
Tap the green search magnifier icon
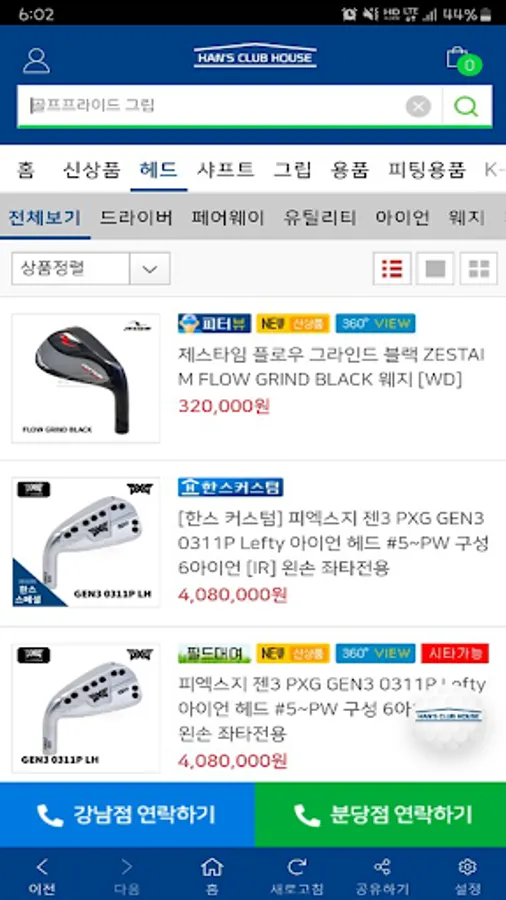(x=466, y=106)
